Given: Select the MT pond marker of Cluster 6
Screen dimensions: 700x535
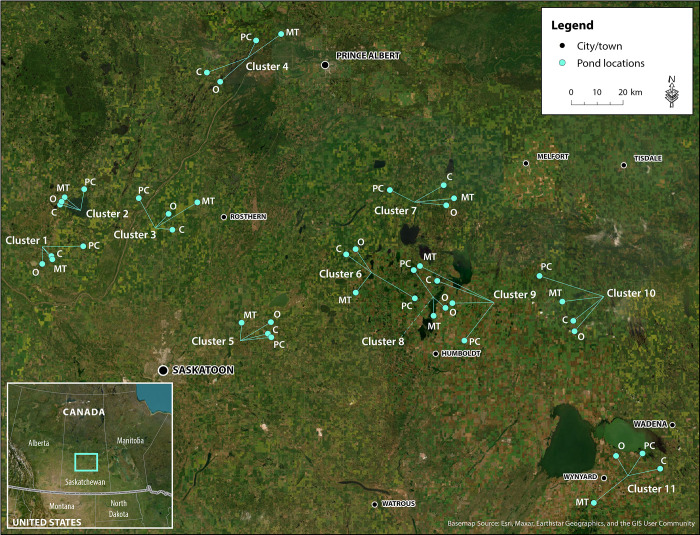Looking at the screenshot, I should pyautogui.click(x=356, y=293).
